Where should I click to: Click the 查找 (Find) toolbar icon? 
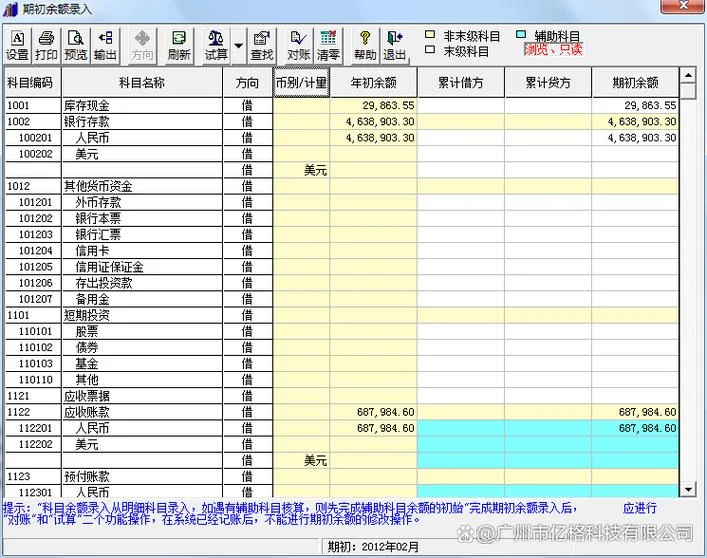[262, 46]
